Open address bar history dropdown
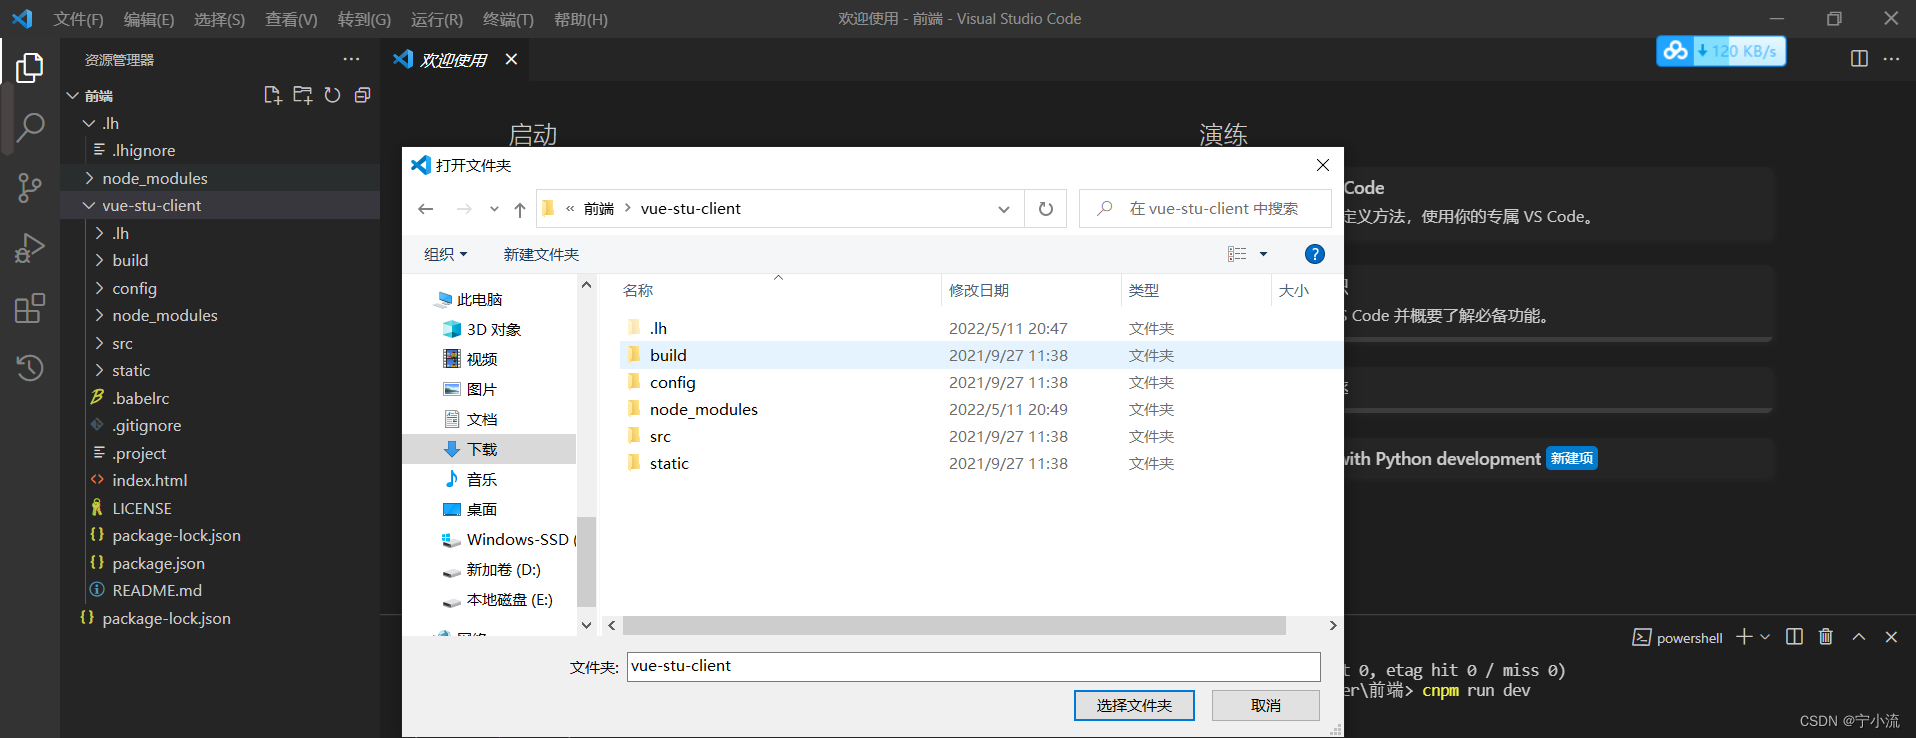This screenshot has height=738, width=1916. (x=1004, y=209)
